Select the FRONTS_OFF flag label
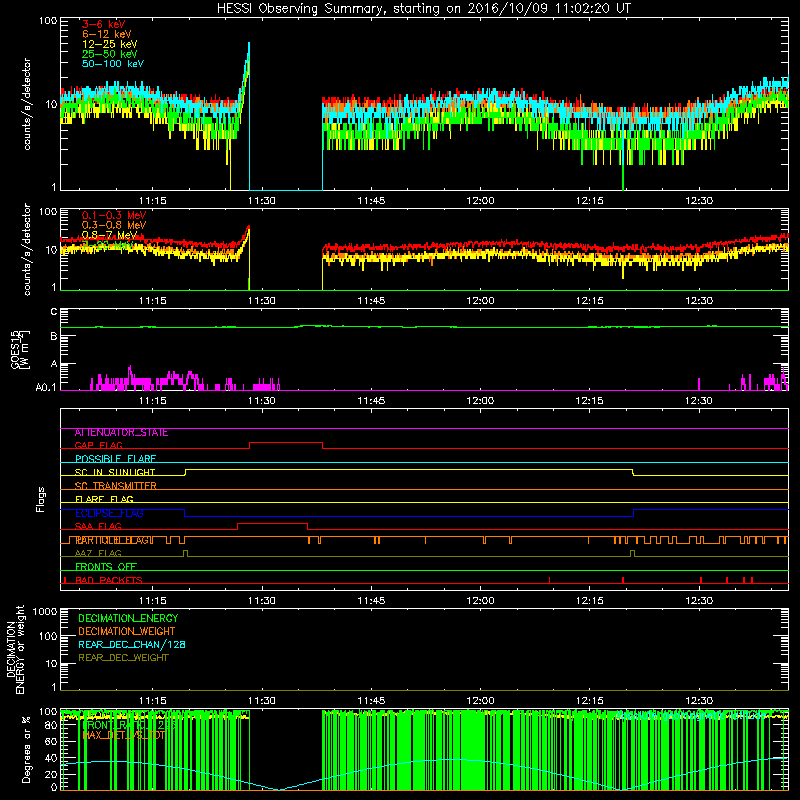This screenshot has height=800, width=800. (106, 567)
